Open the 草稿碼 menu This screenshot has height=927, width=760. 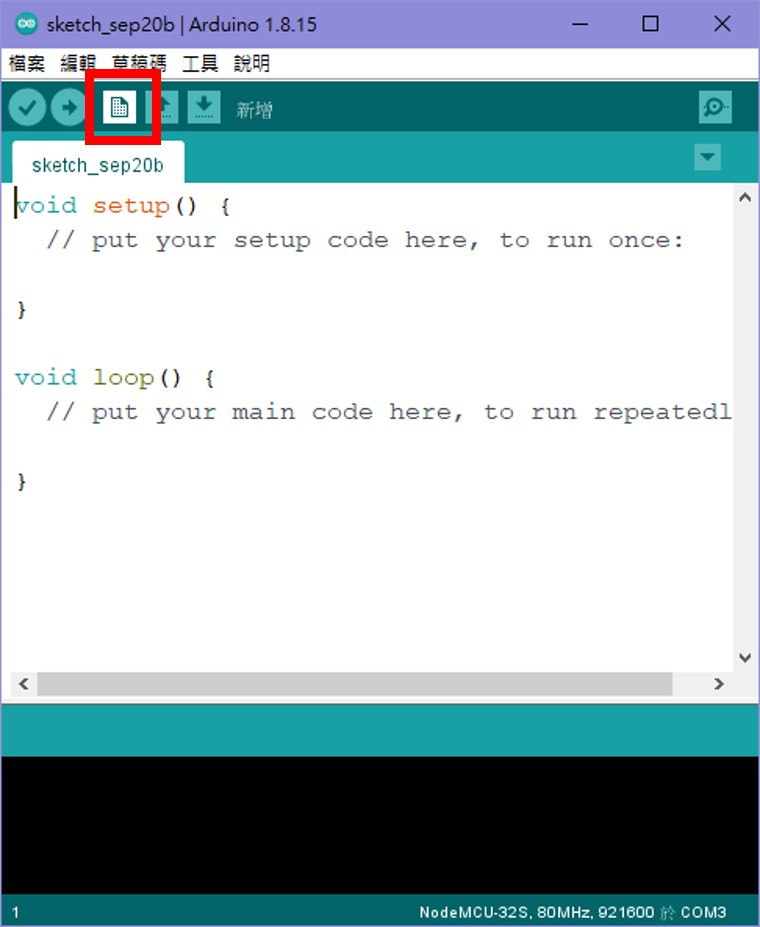(x=139, y=63)
